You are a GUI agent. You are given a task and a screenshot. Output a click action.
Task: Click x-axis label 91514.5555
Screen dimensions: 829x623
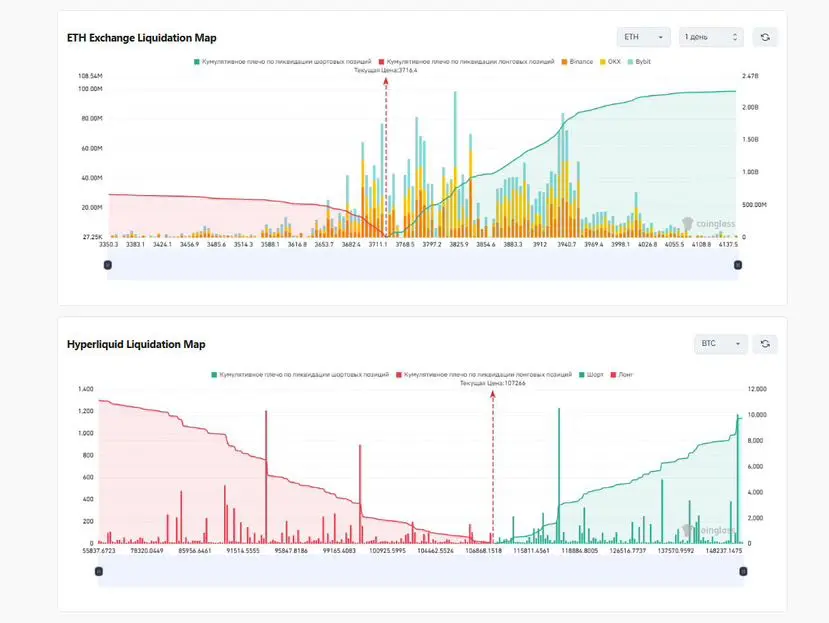click(x=243, y=551)
